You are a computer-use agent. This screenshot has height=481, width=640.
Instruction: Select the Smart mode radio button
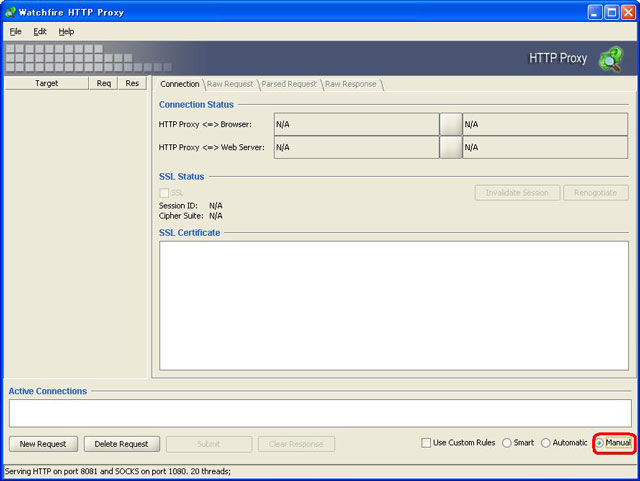pos(508,443)
